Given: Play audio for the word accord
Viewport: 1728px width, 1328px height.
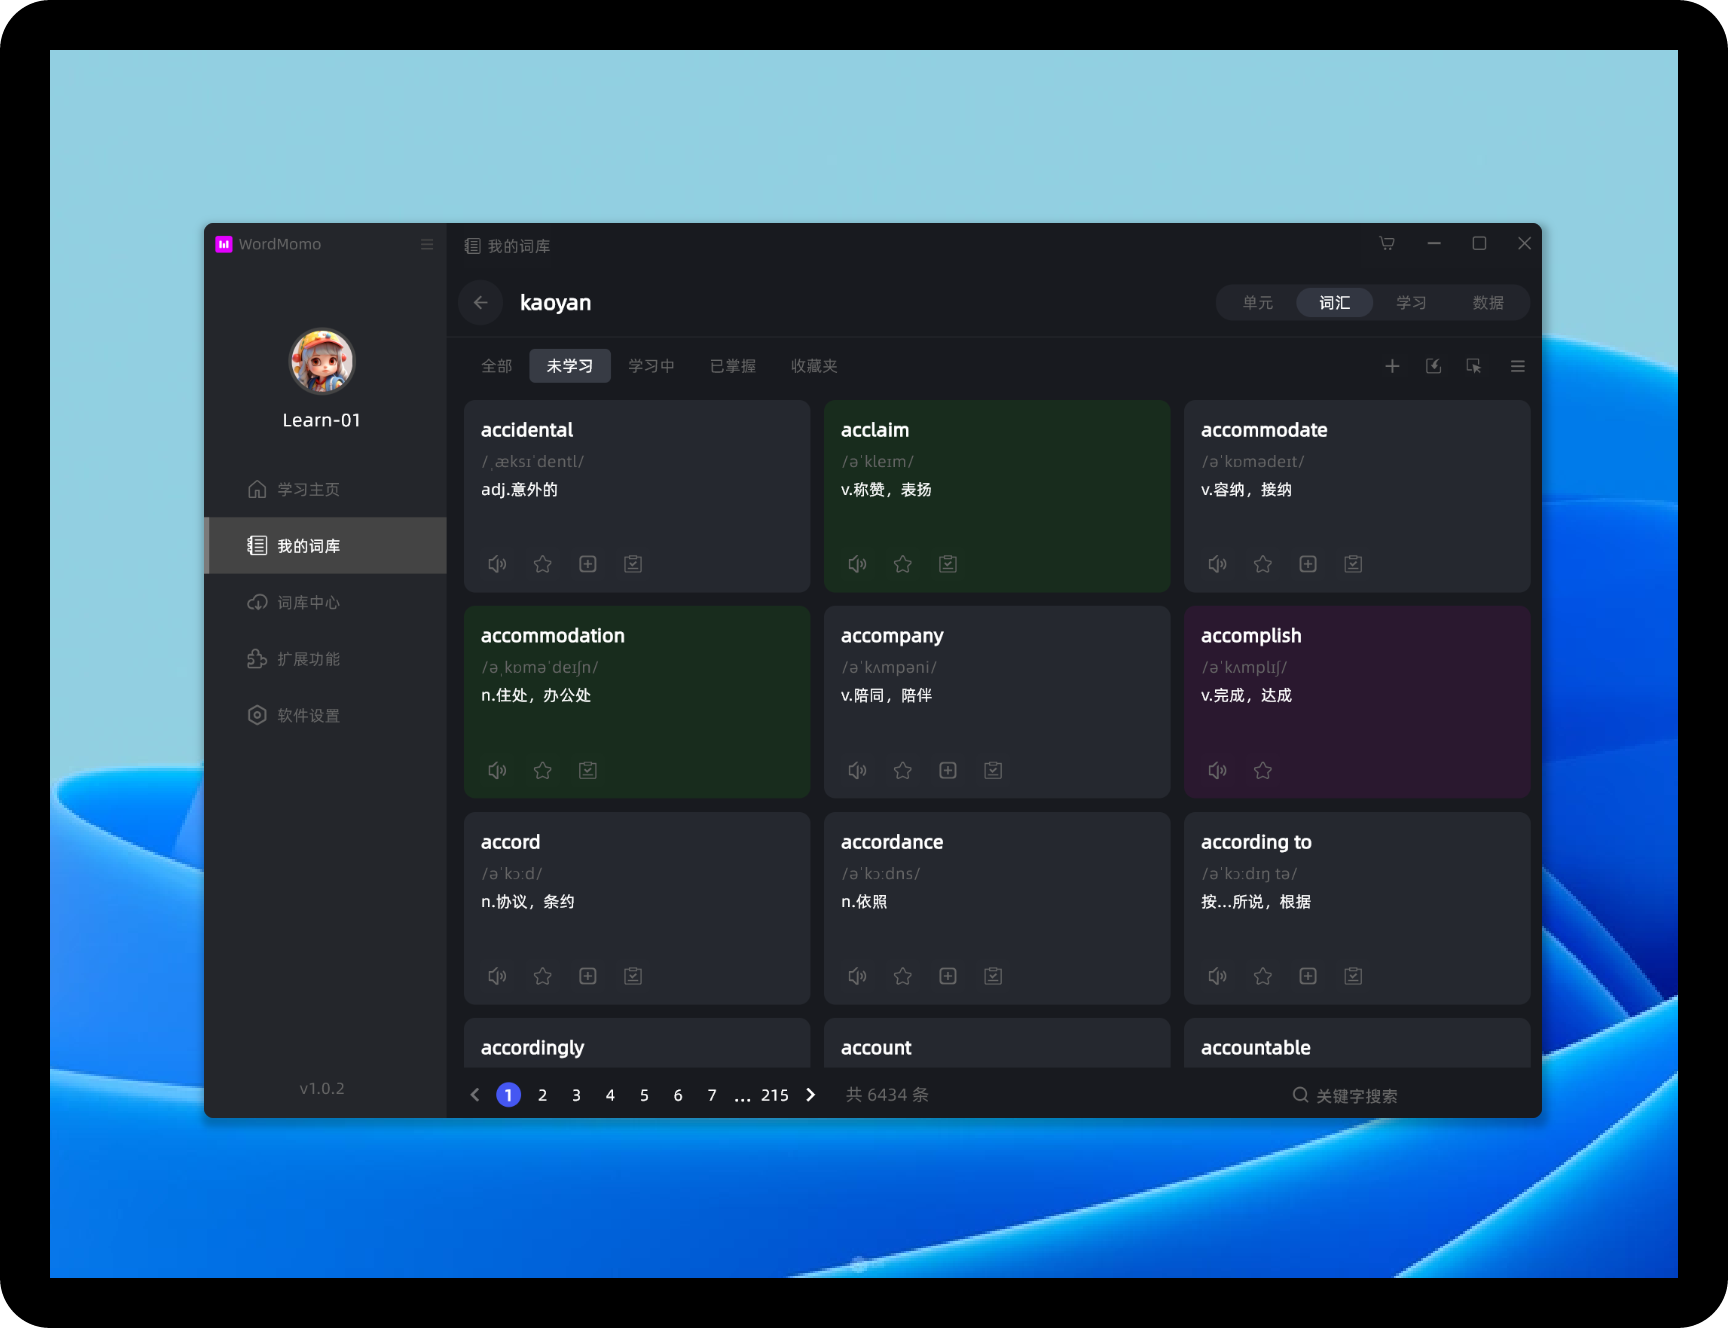Looking at the screenshot, I should [x=497, y=976].
